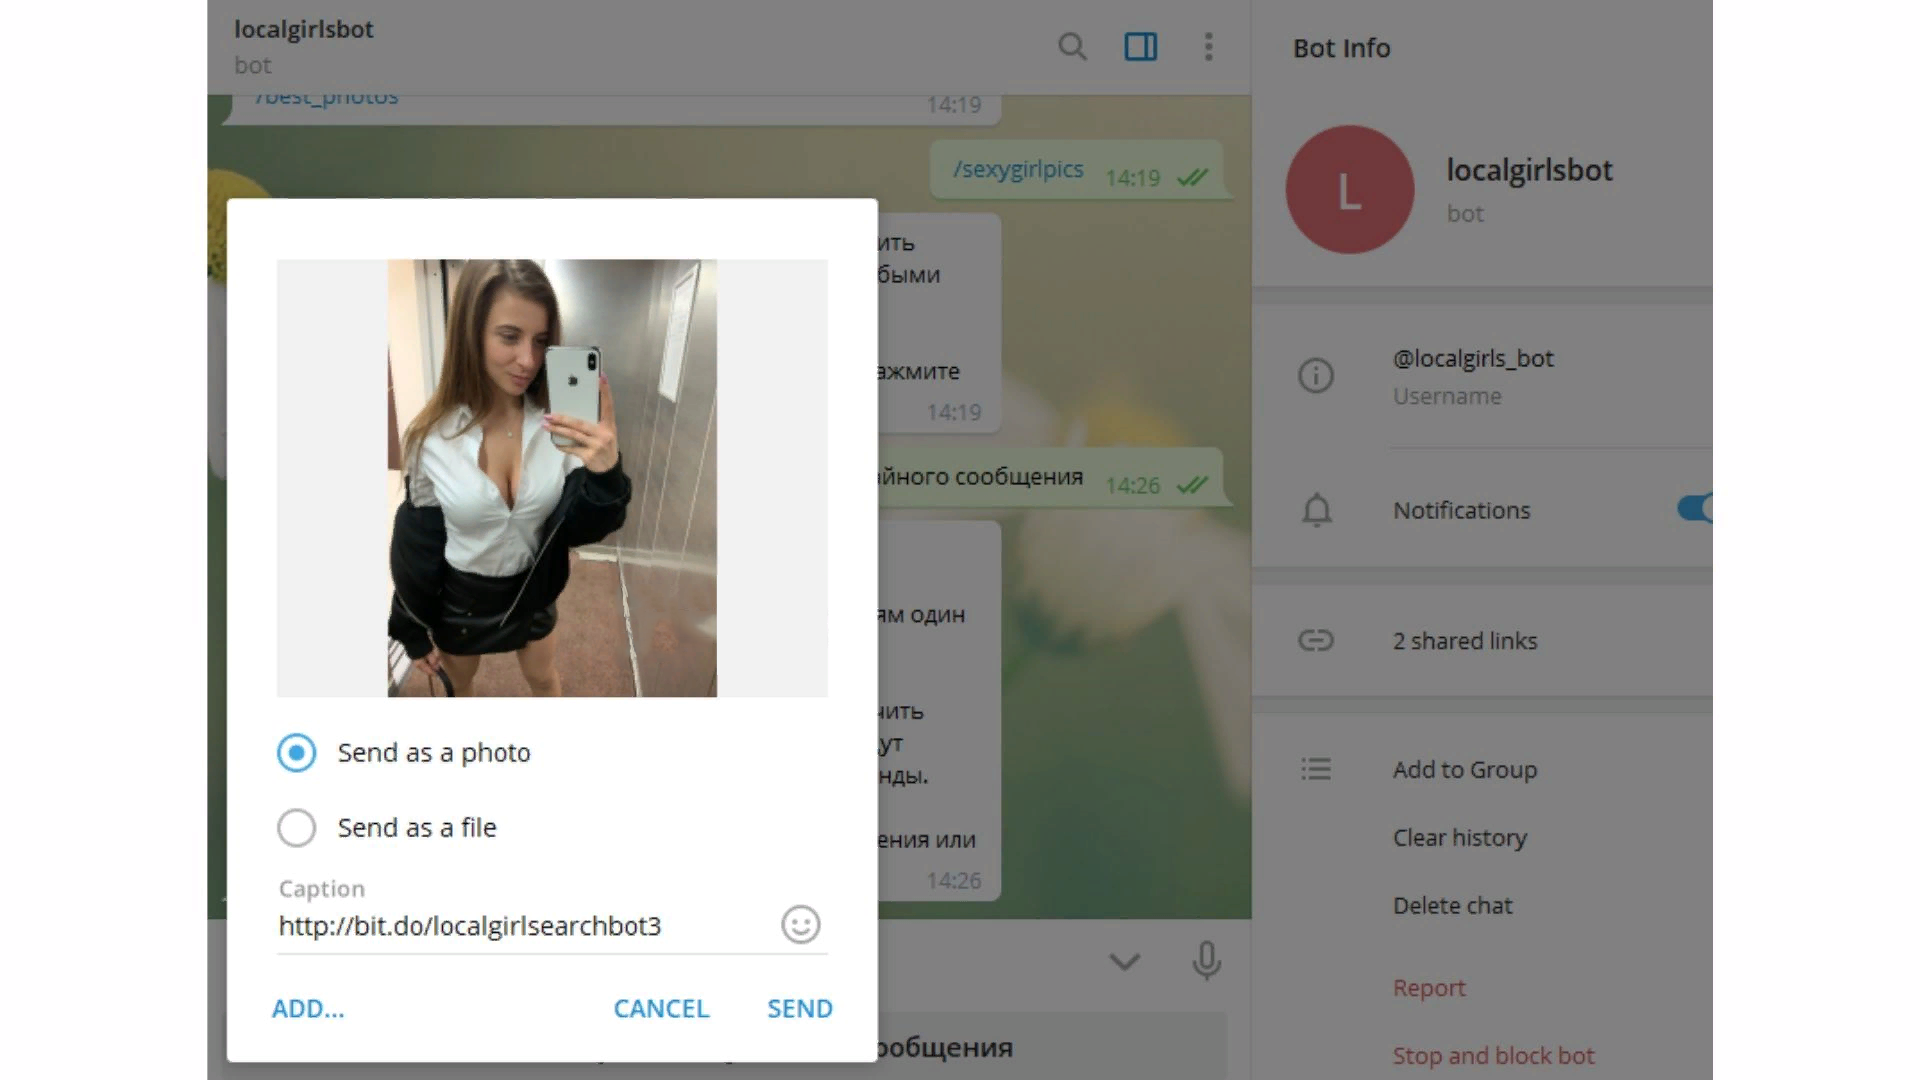
Task: Click the shared links chain icon
Action: 1315,641
